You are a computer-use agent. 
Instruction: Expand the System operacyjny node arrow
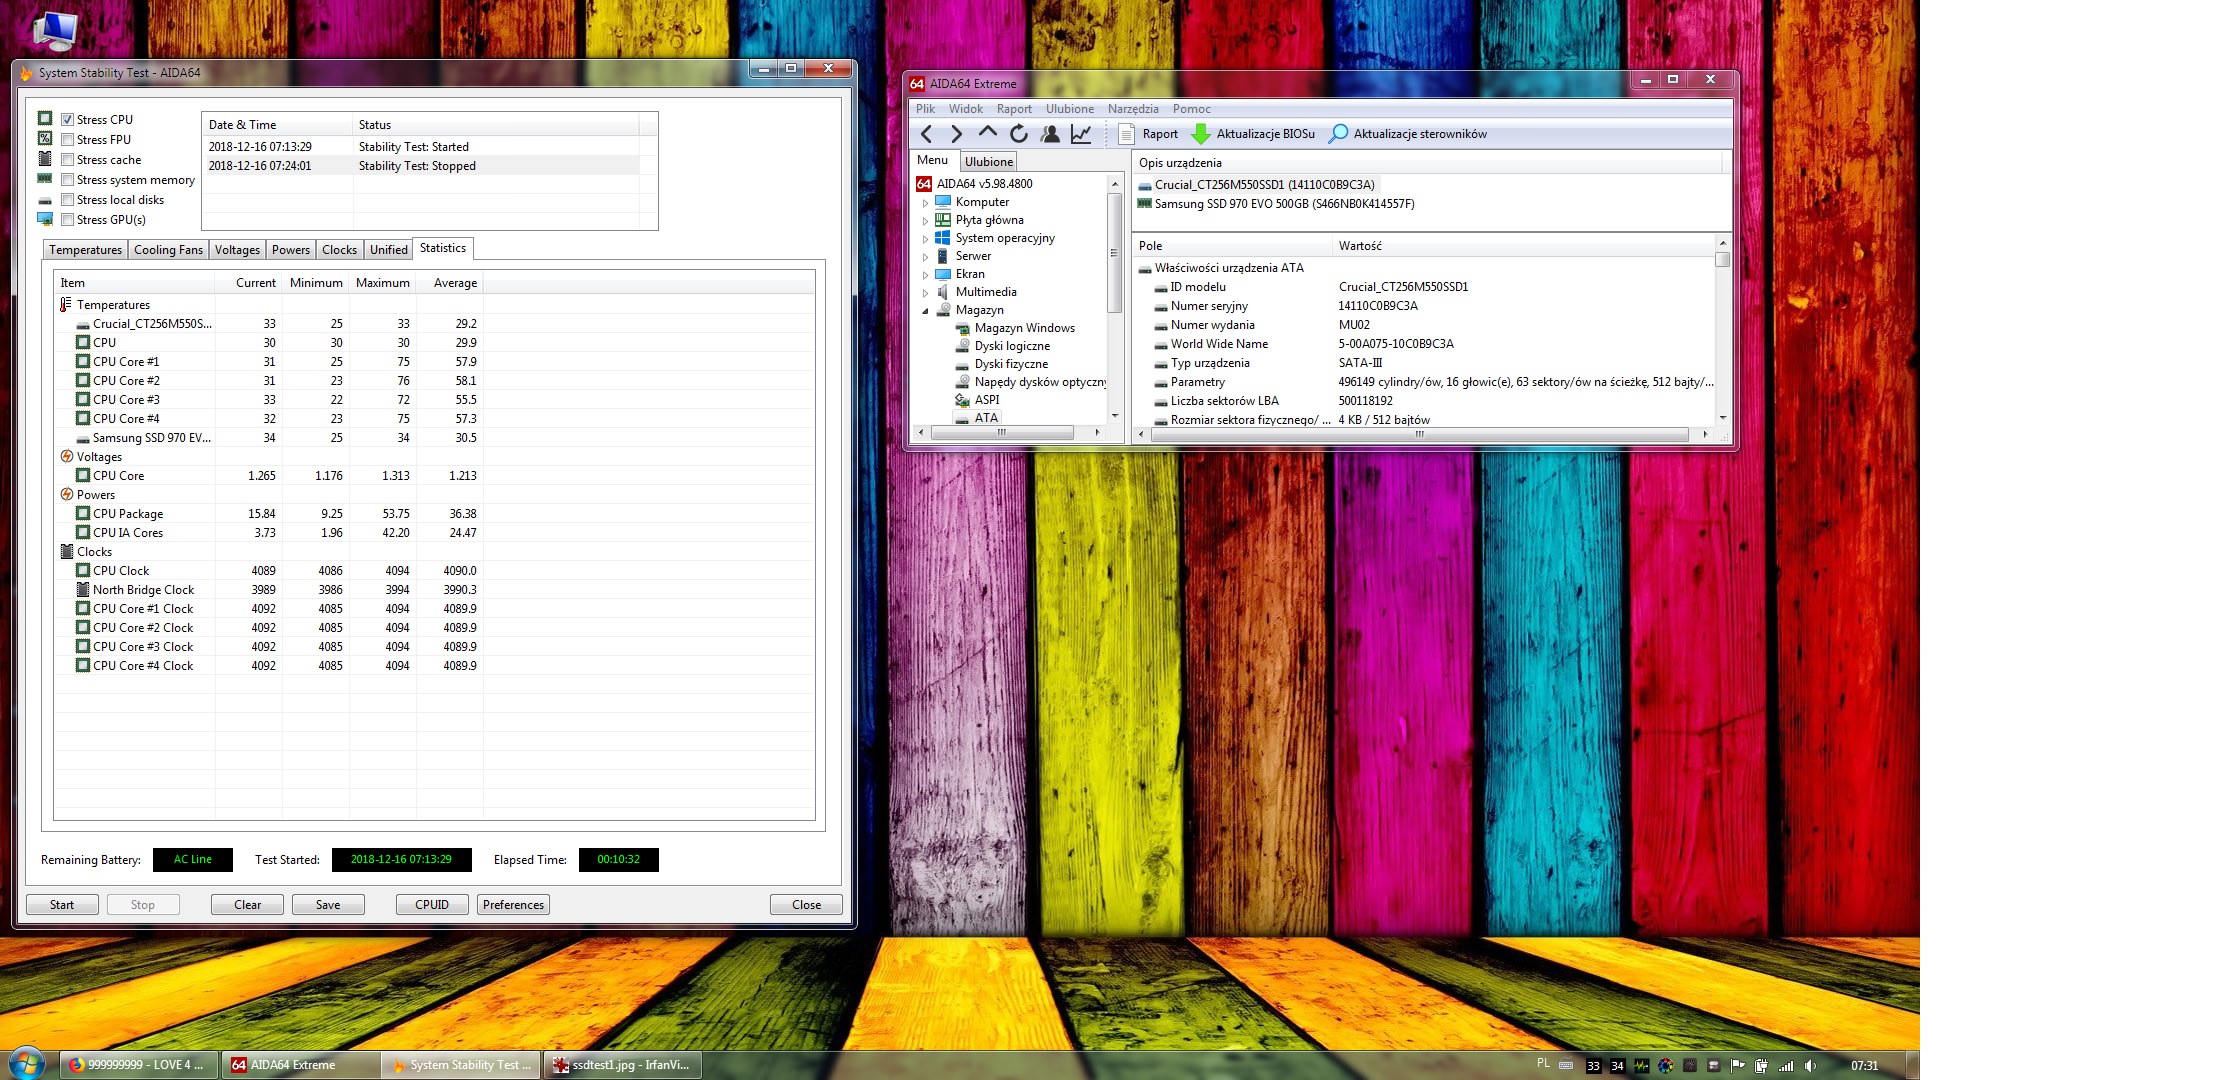click(x=925, y=239)
